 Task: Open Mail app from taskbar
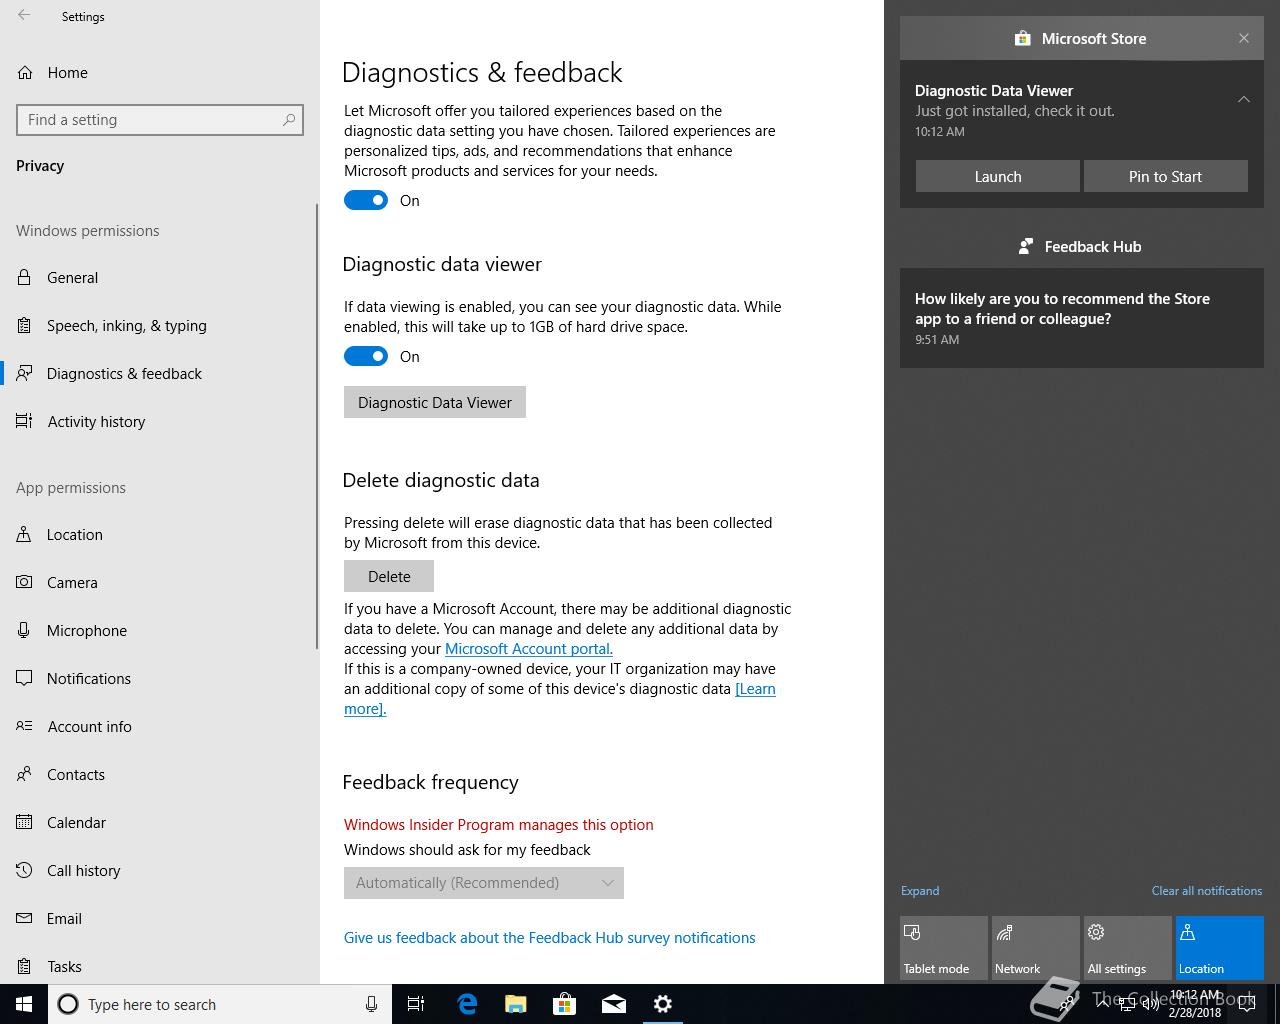(x=613, y=1004)
